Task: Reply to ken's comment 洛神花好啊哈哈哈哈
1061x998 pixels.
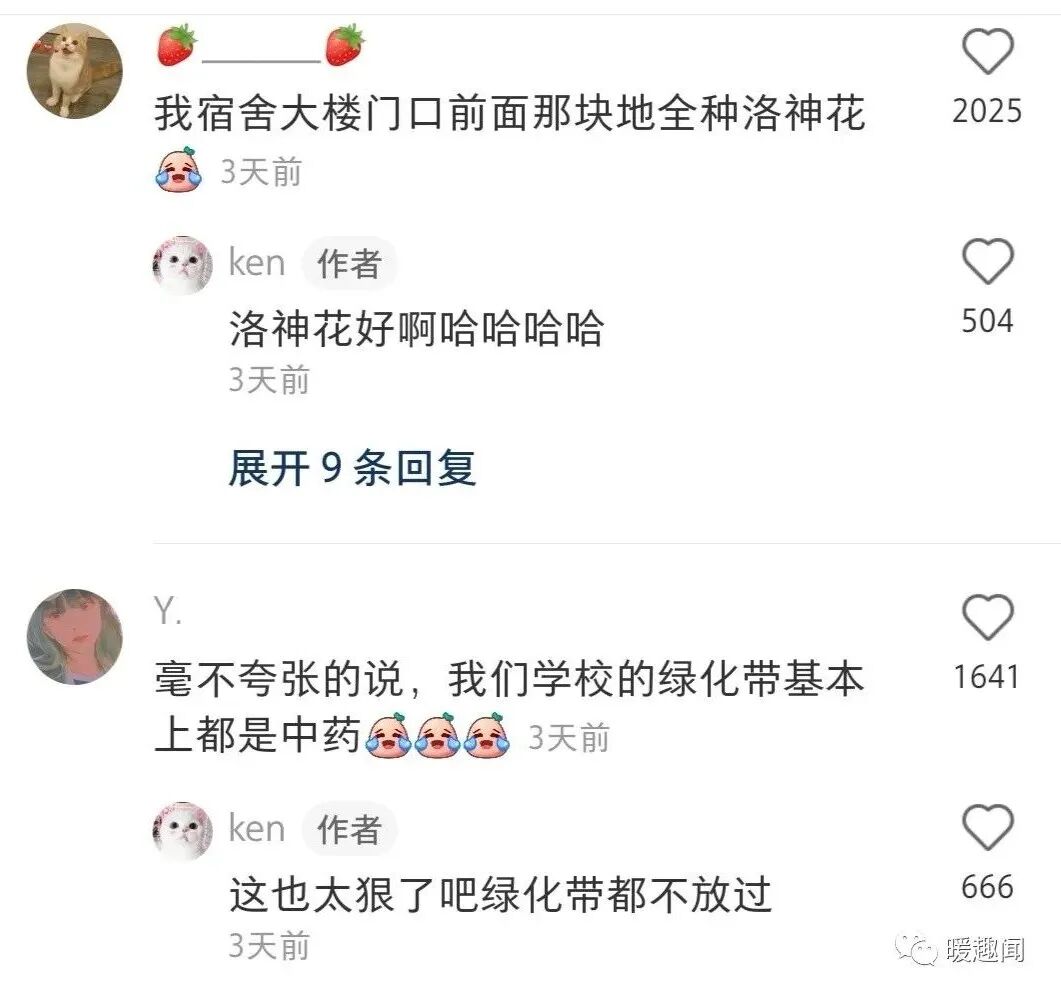Action: click(416, 329)
